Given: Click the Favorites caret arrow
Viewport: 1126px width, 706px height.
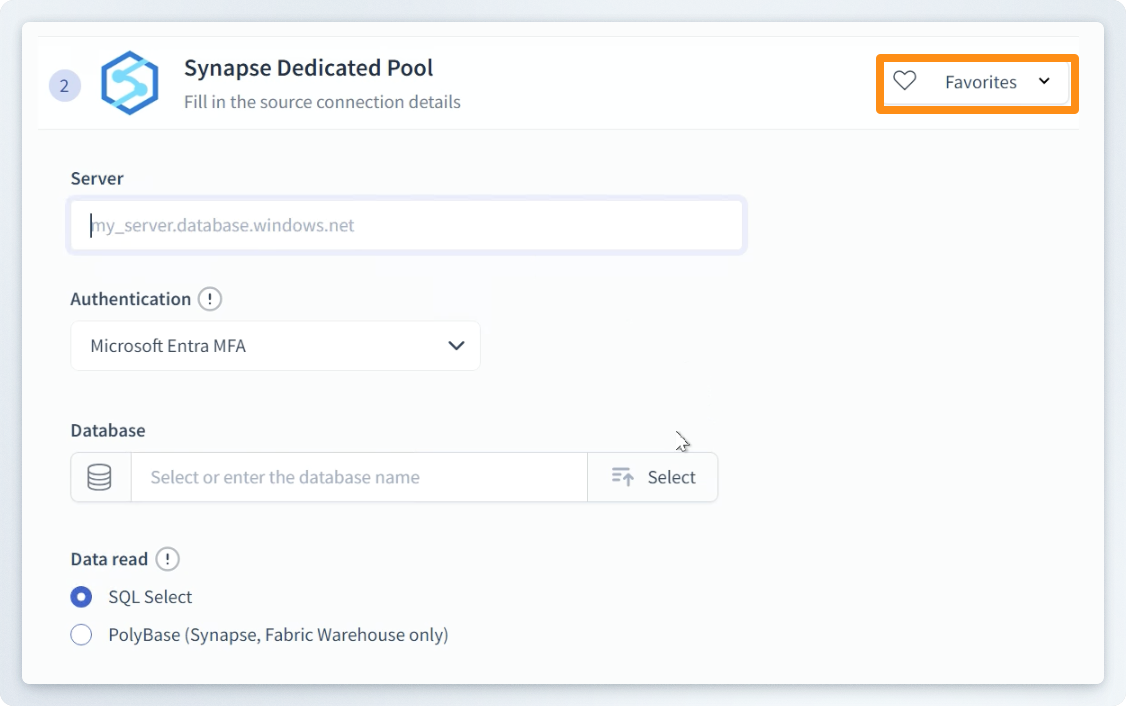Looking at the screenshot, I should point(1044,82).
